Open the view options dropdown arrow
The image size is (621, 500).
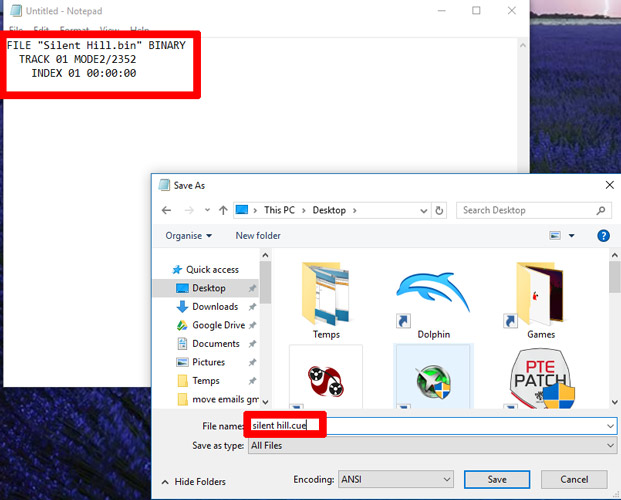point(571,236)
